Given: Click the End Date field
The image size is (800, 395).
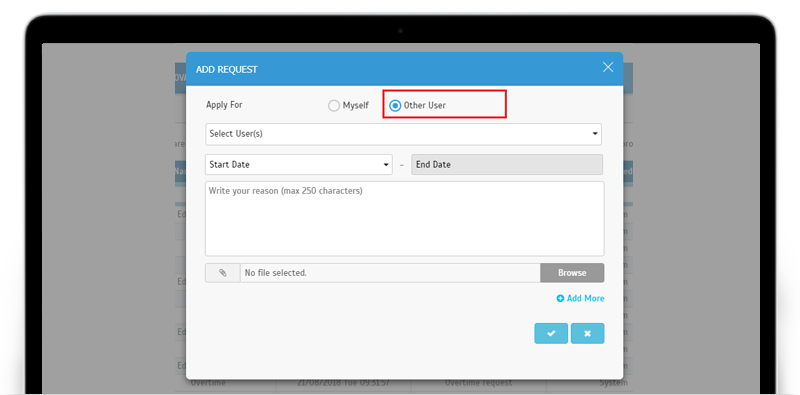Looking at the screenshot, I should coord(507,165).
